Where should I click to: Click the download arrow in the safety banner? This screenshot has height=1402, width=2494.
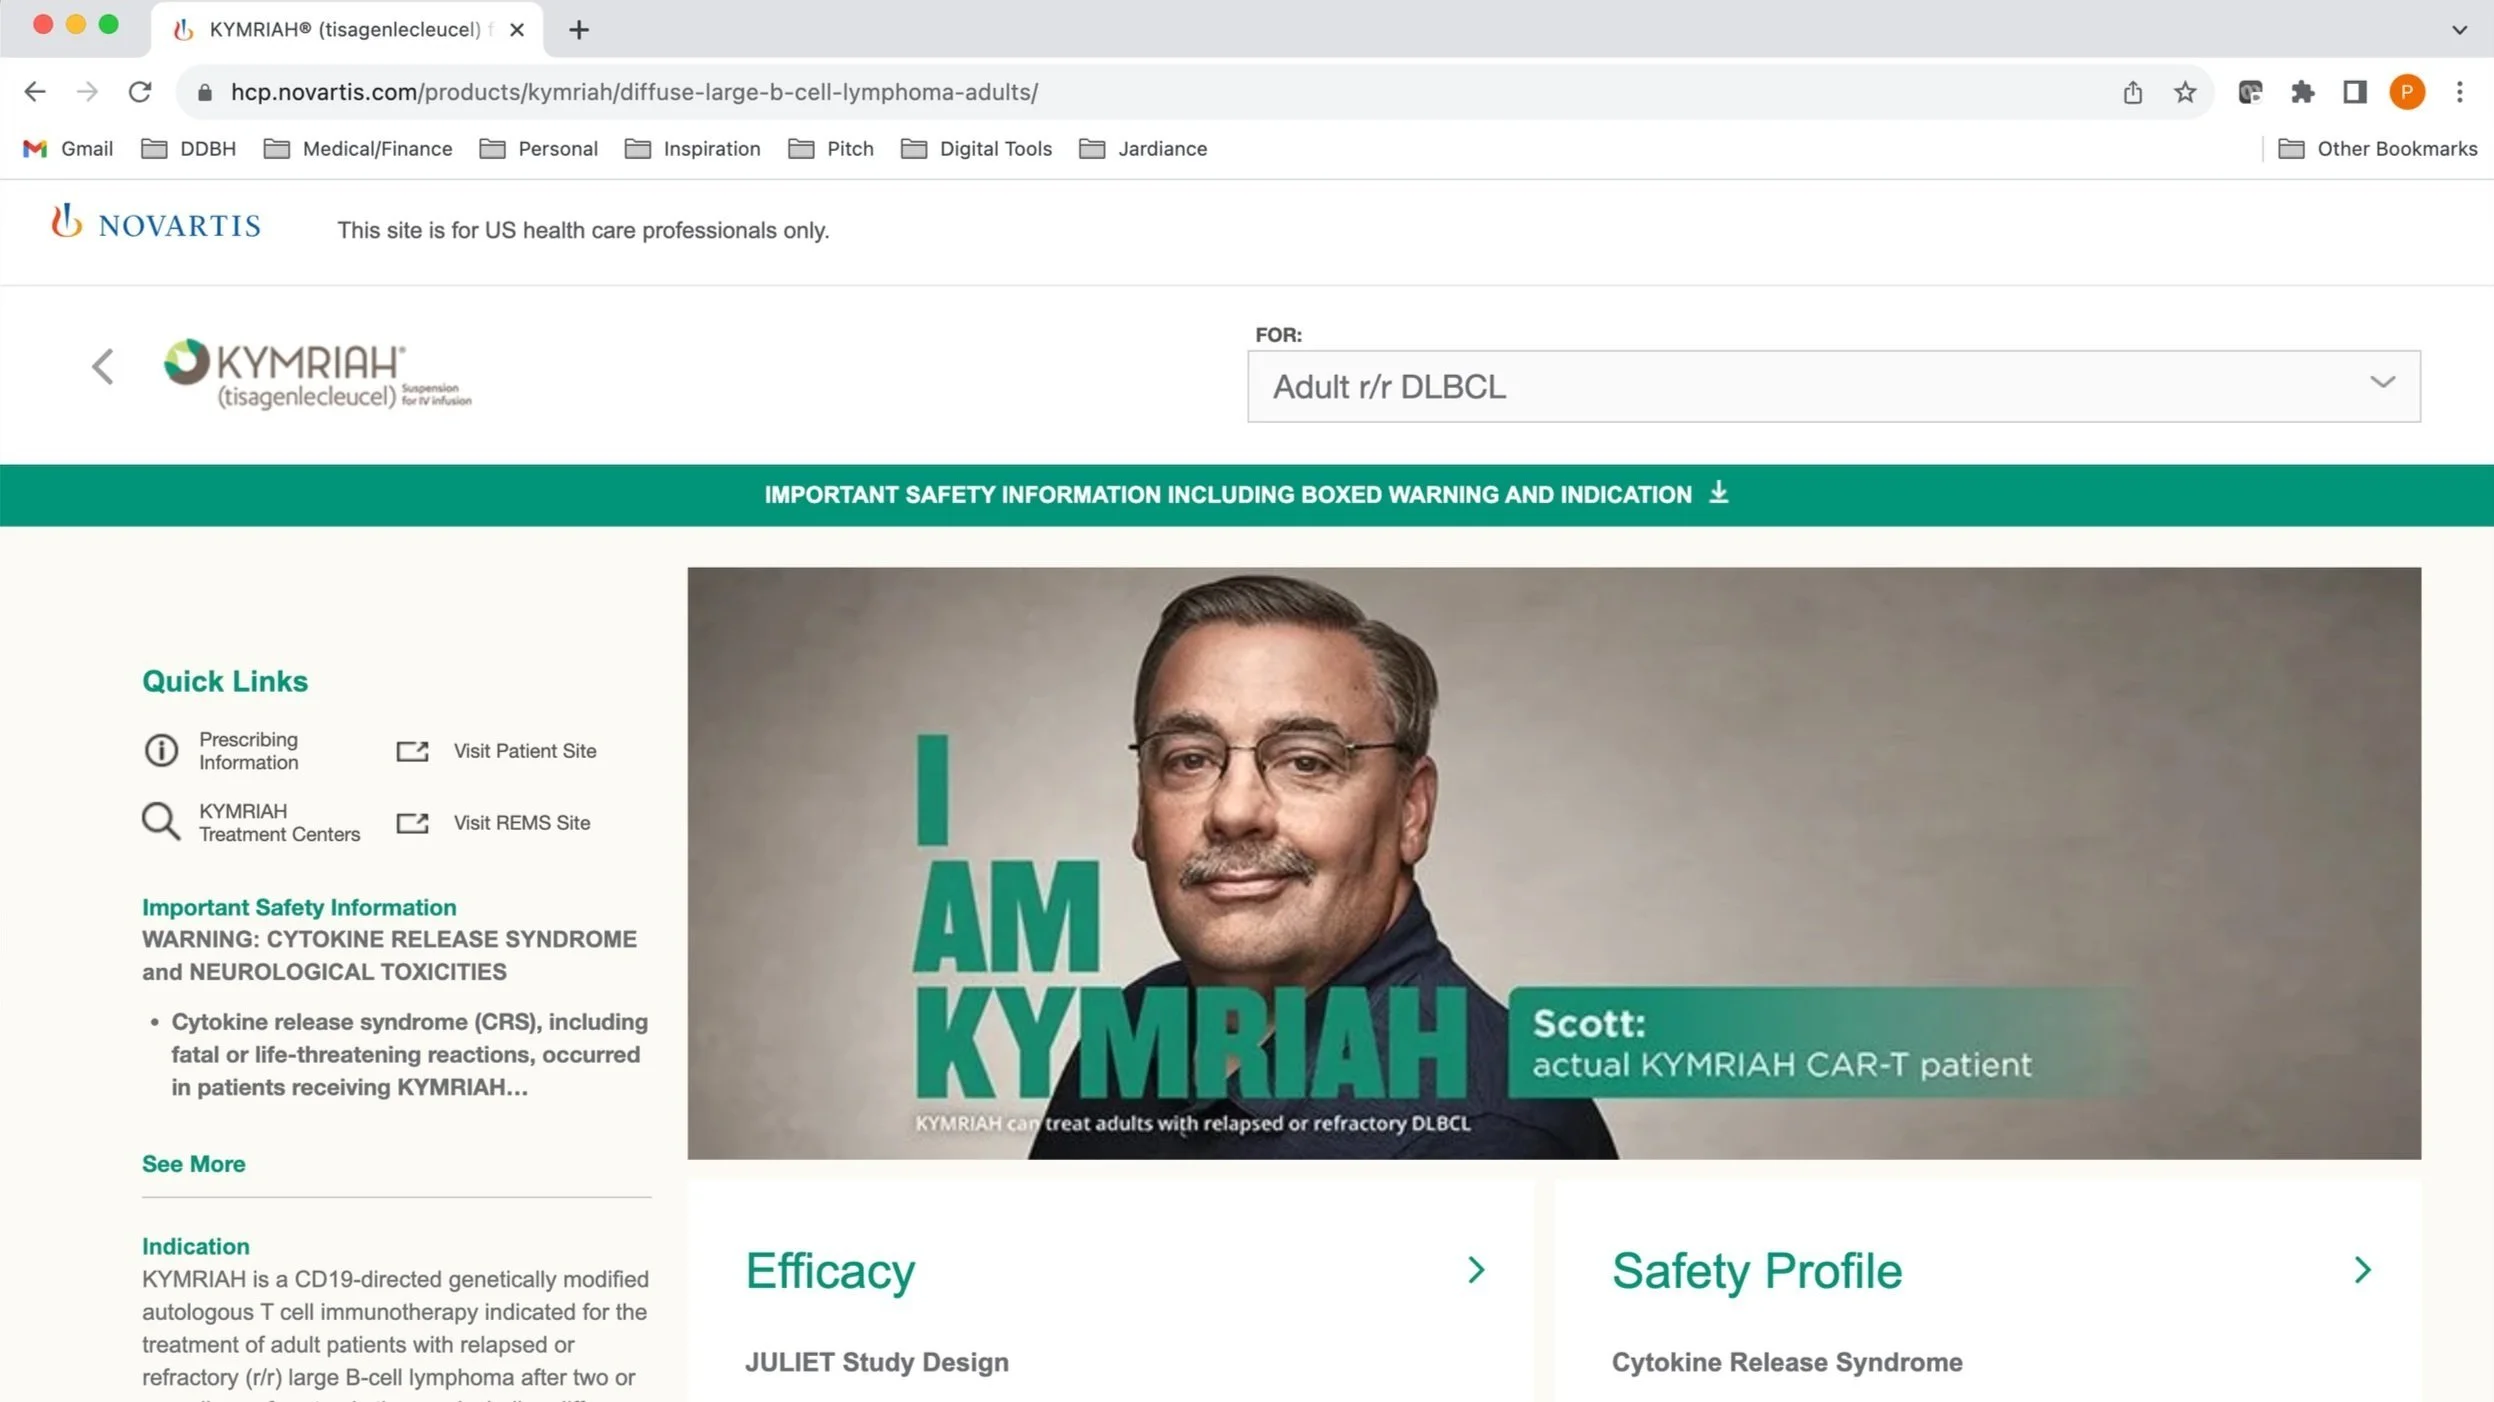tap(1718, 493)
